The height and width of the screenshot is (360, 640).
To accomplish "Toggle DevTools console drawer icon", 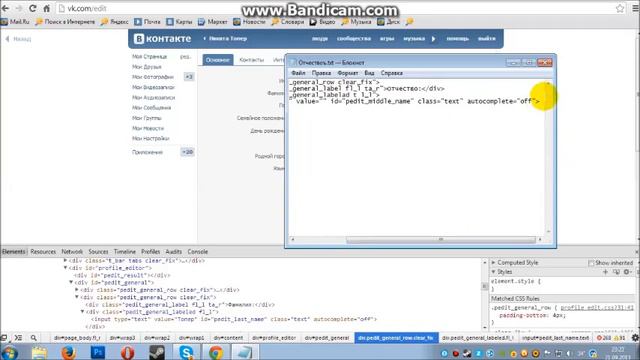I will tap(18, 338).
